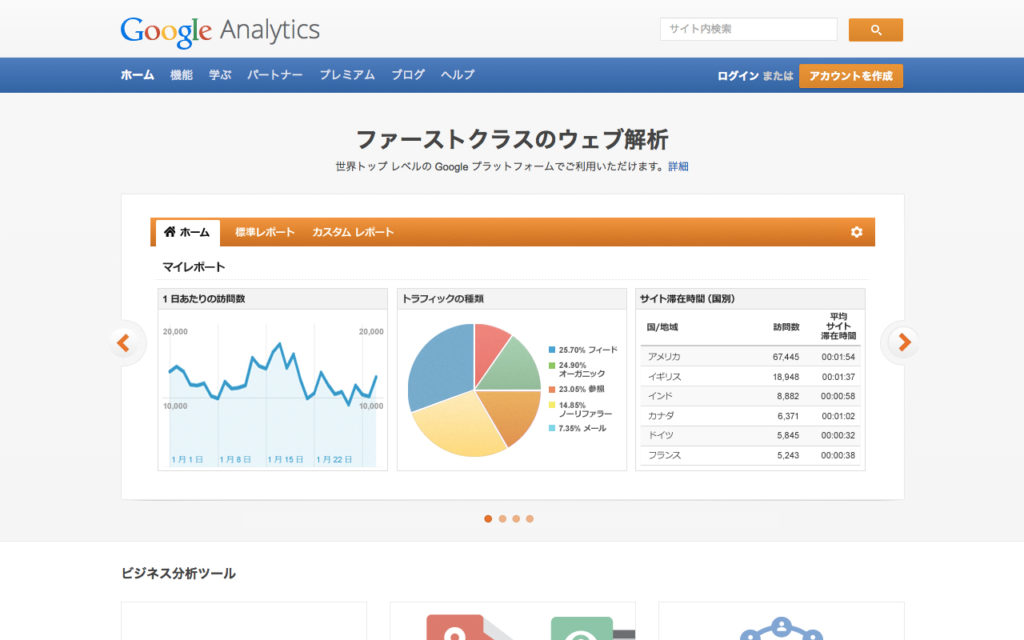Open the ヘルプ navigation menu
1024x640 pixels.
[456, 73]
